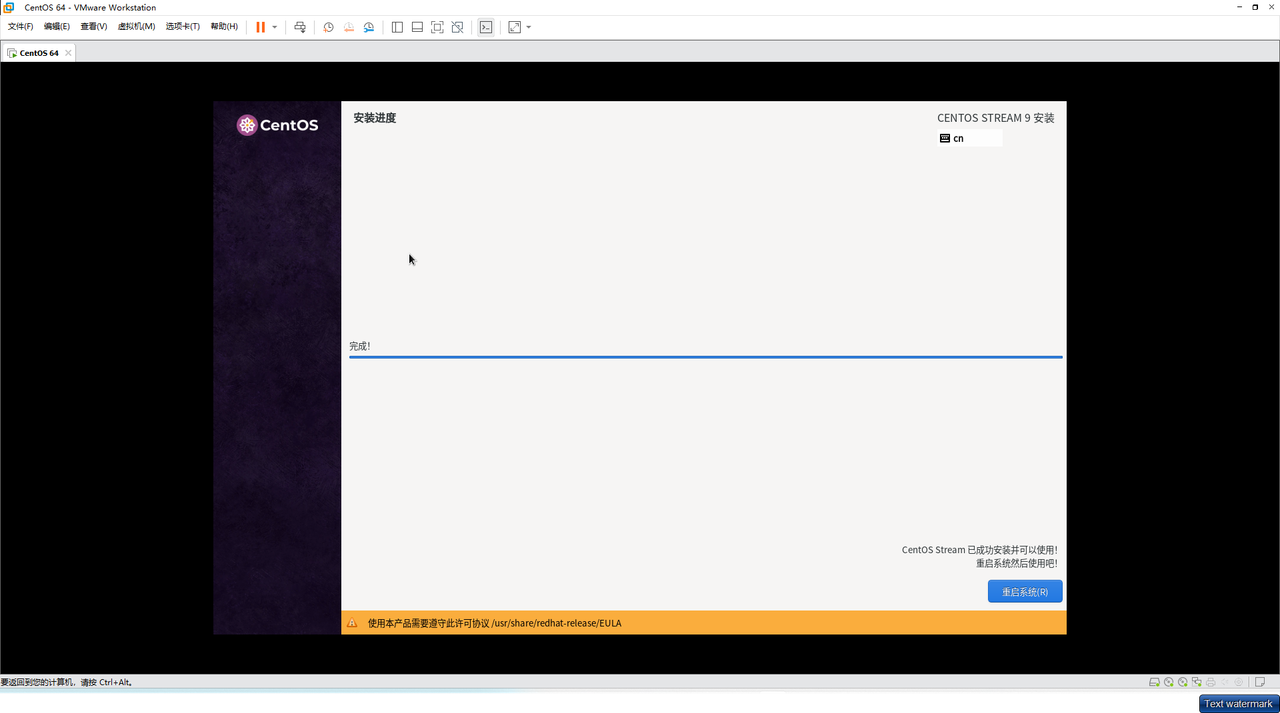Enter full screen mode
1280x713 pixels.
(x=437, y=27)
